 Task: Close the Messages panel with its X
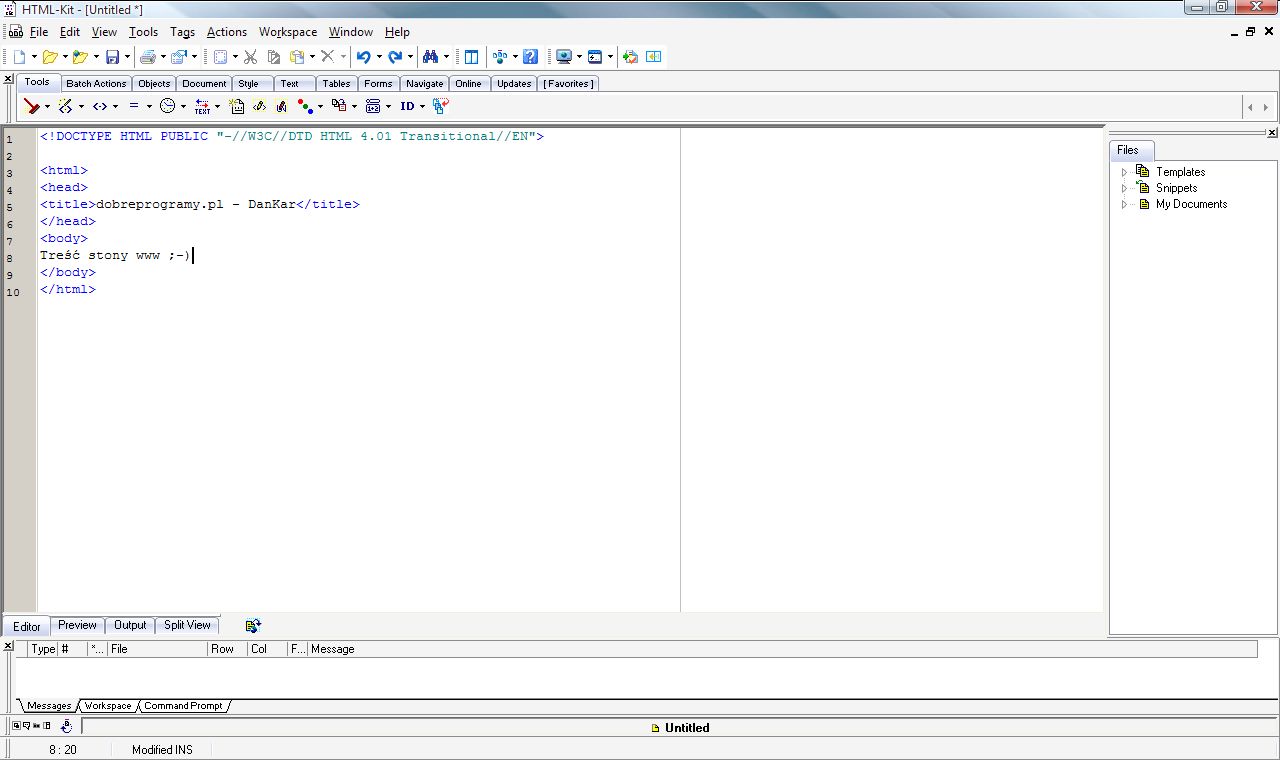pos(9,643)
